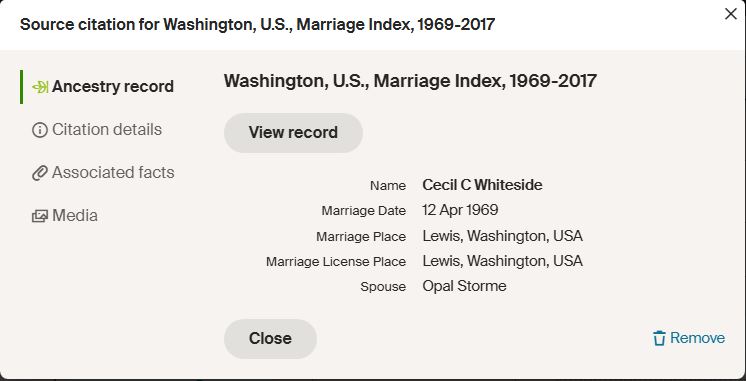Select the name Cecil C Whiteside
746x381 pixels.
pos(482,185)
